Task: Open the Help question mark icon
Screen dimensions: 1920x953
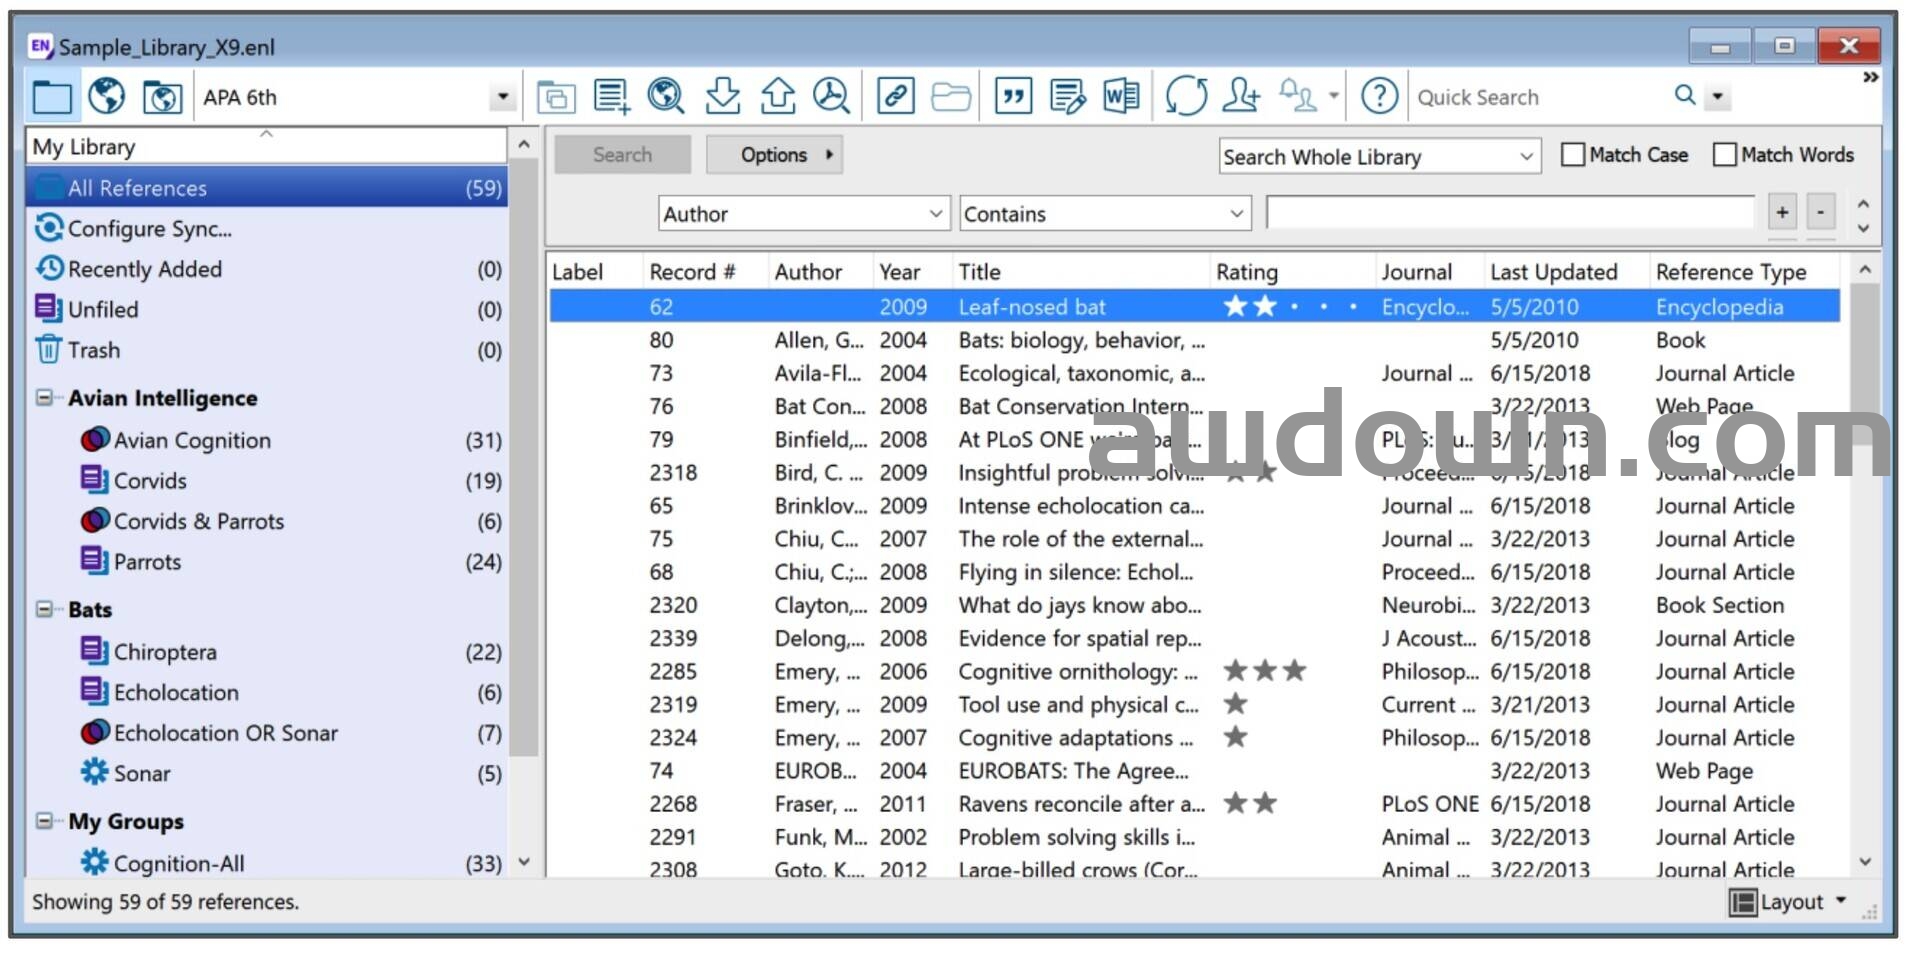Action: (x=1379, y=97)
